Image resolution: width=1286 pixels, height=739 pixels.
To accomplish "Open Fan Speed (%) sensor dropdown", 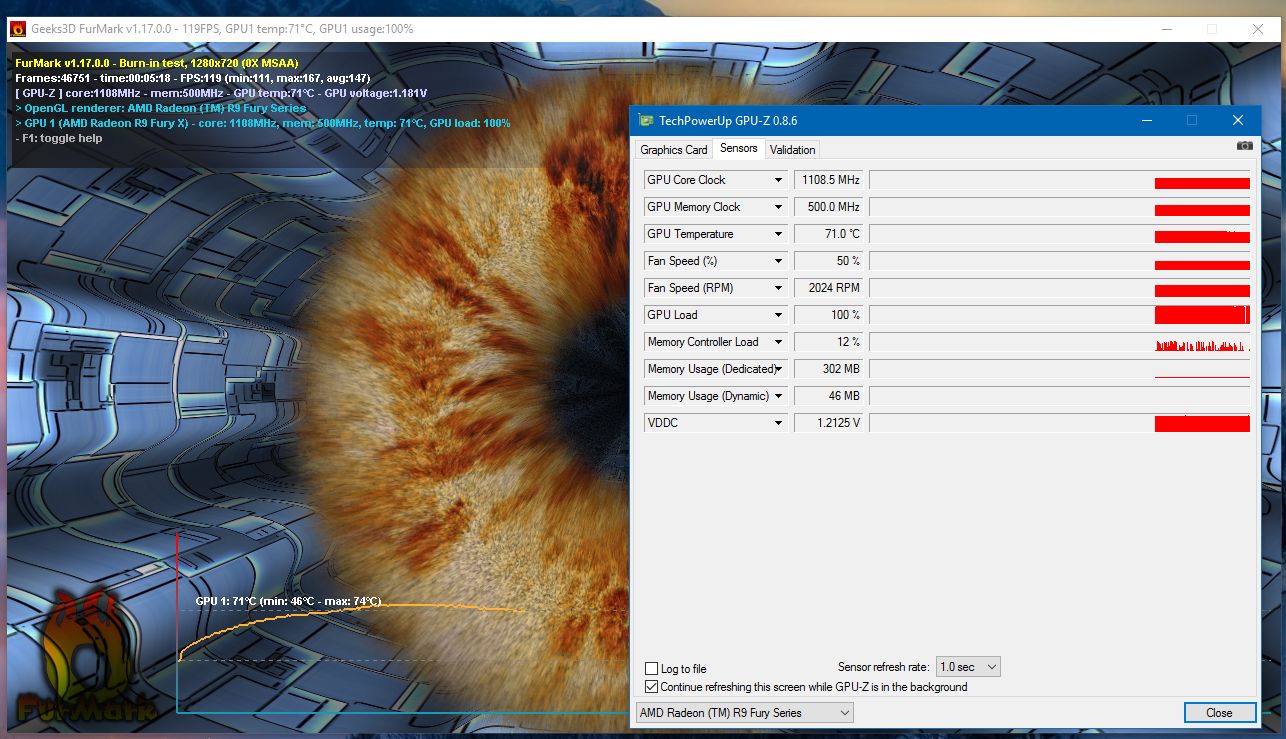I will tap(778, 261).
